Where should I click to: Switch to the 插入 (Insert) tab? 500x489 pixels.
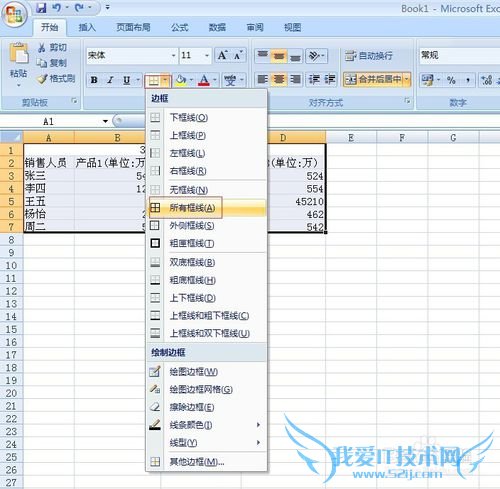(x=87, y=27)
